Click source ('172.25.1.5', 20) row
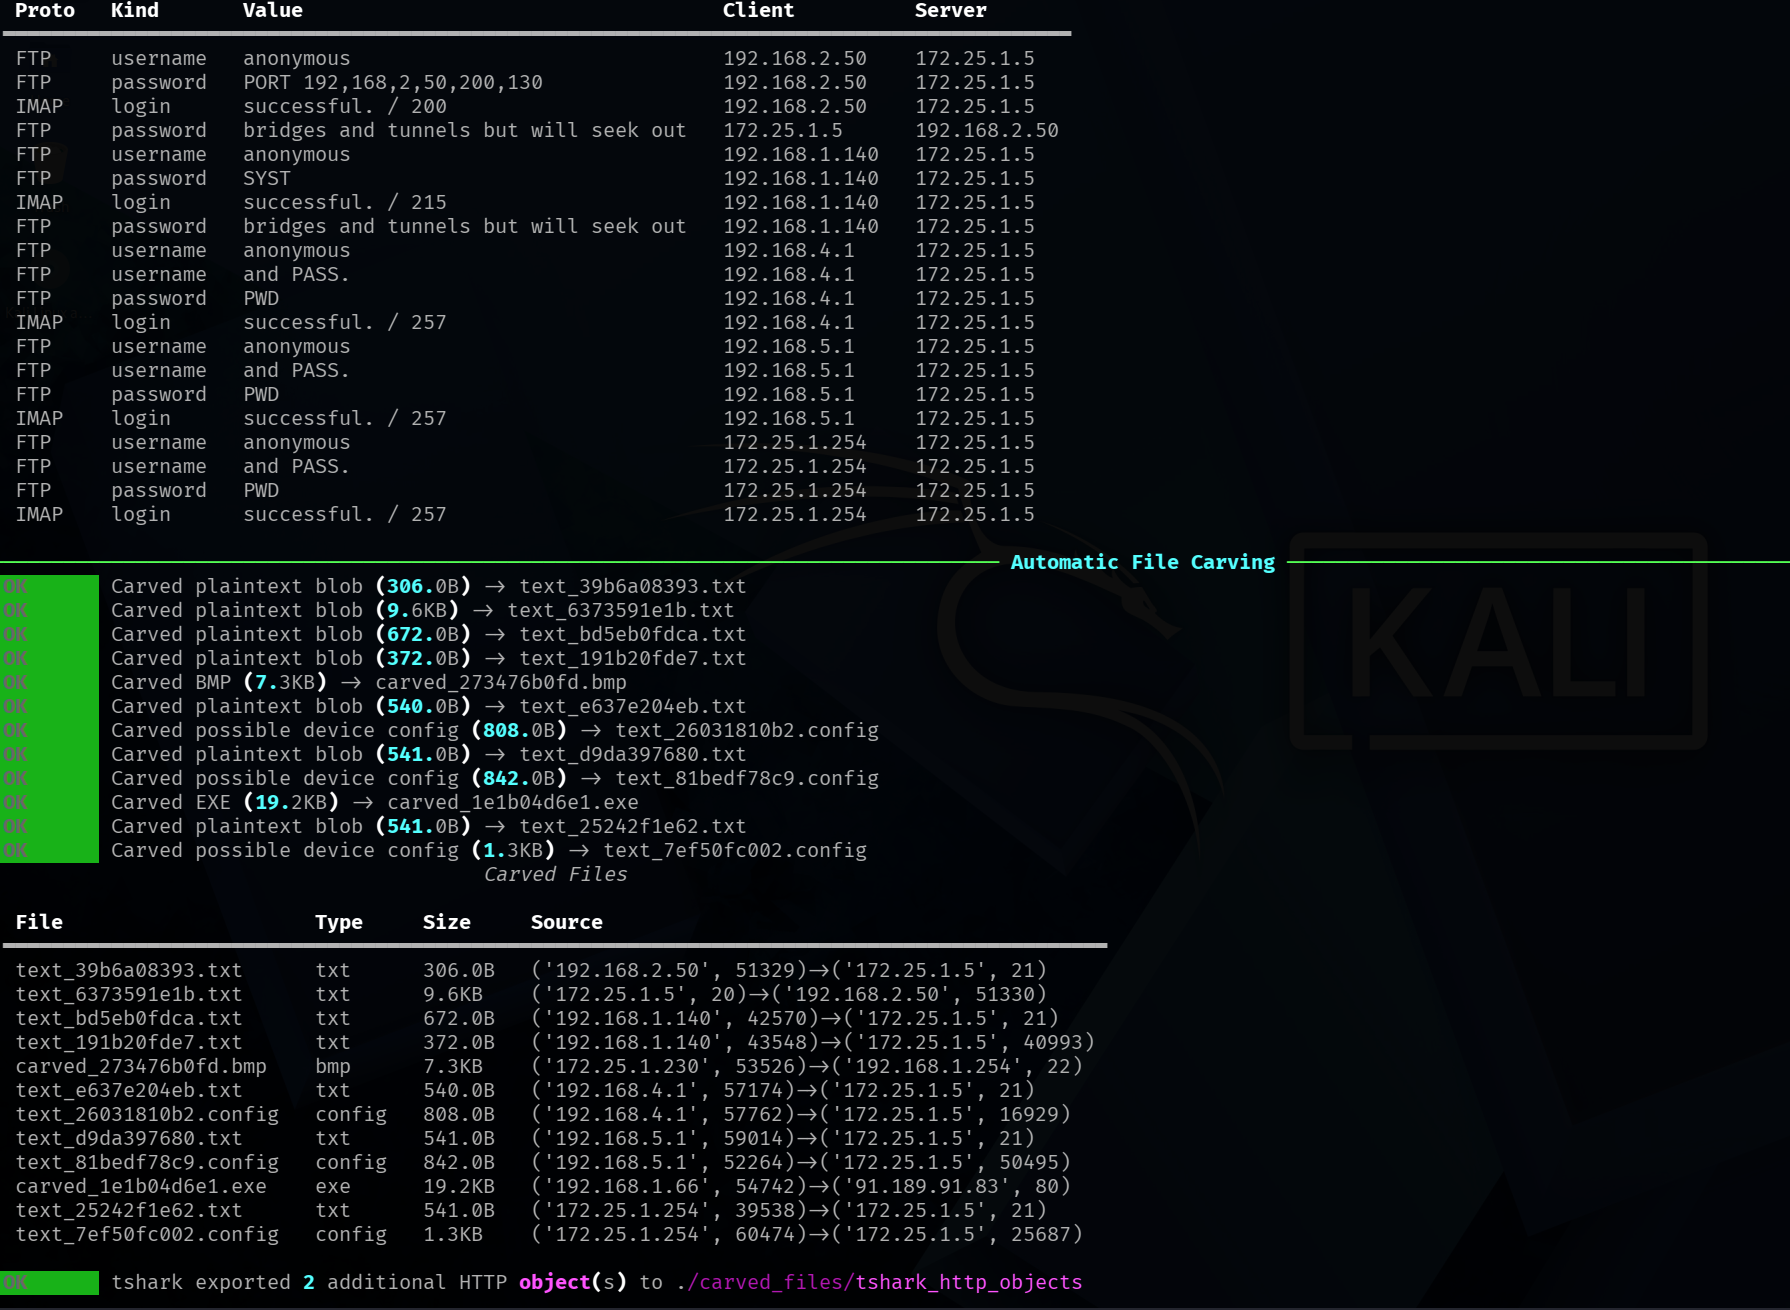The width and height of the screenshot is (1790, 1310). [789, 995]
